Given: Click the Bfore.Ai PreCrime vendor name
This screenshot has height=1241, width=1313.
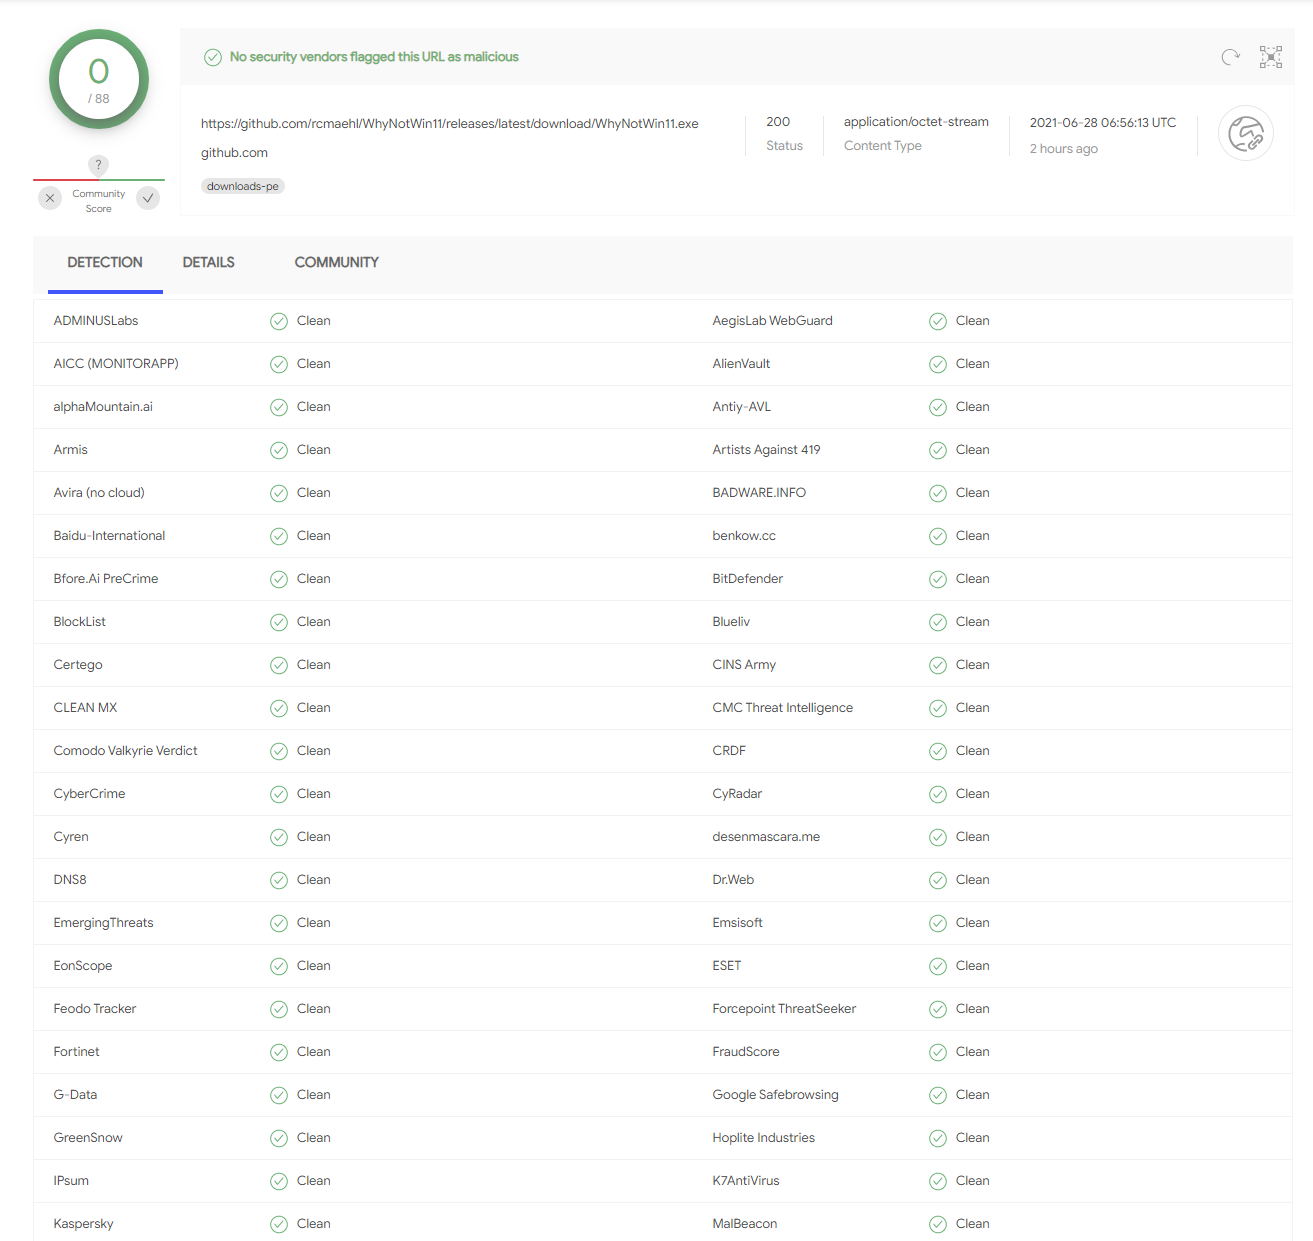Looking at the screenshot, I should pos(106,579).
